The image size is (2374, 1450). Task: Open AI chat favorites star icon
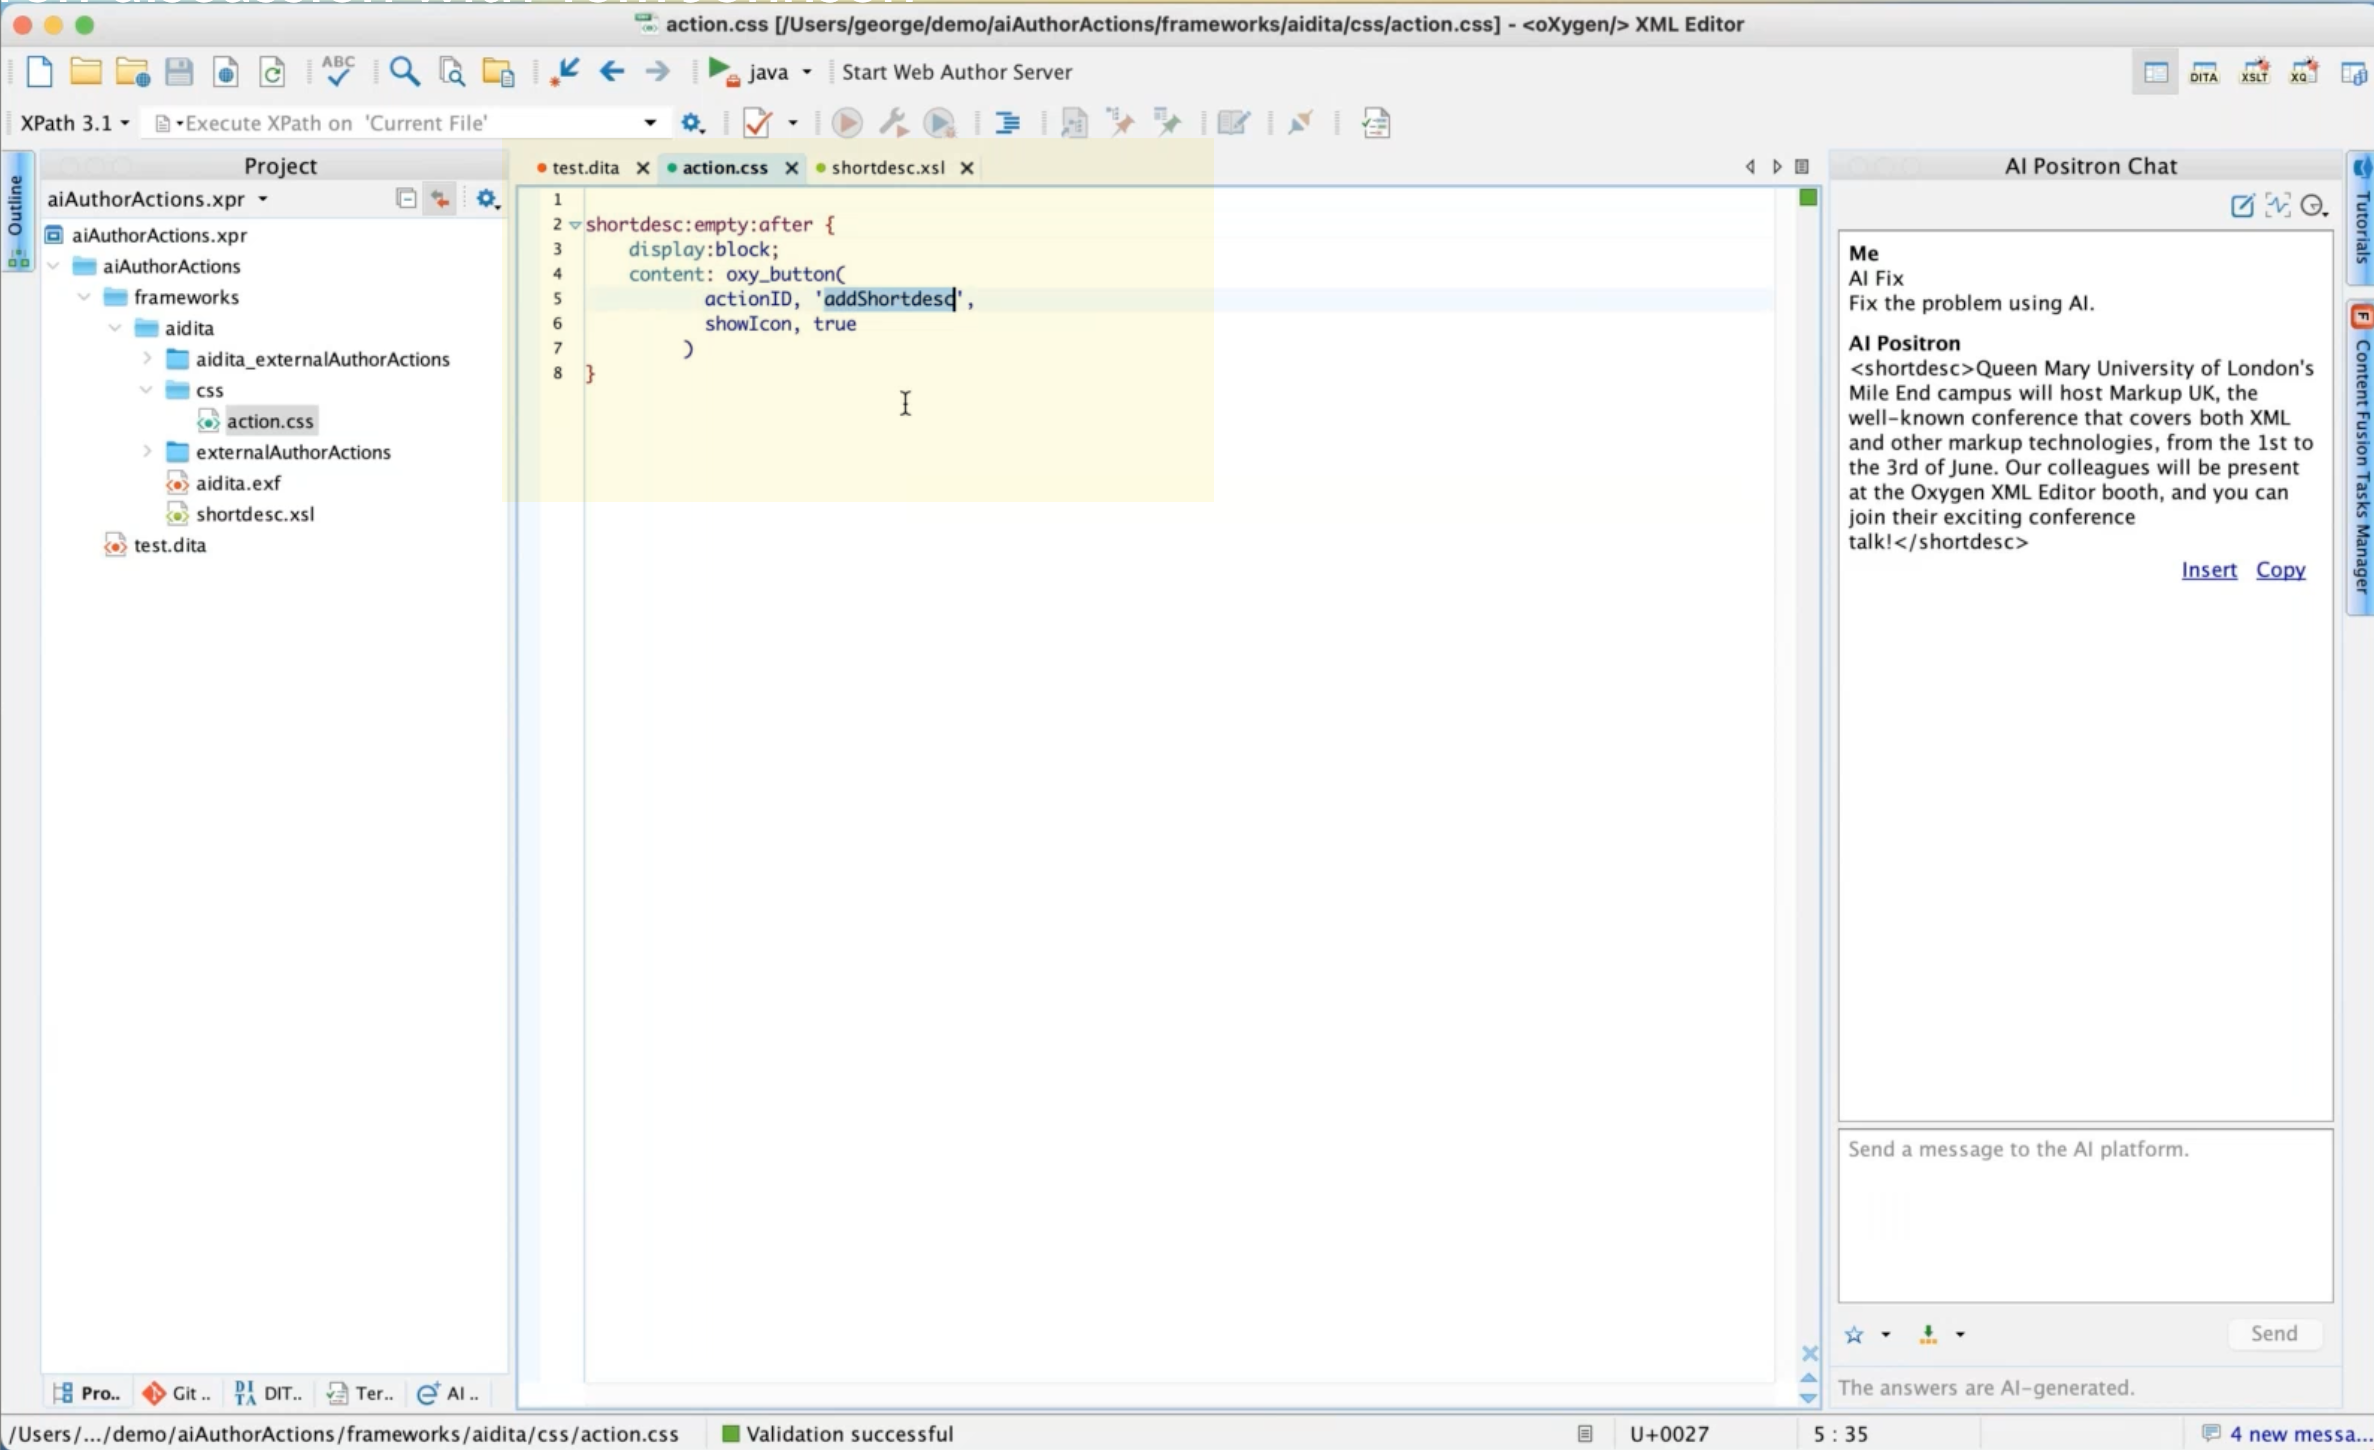coord(1854,1334)
